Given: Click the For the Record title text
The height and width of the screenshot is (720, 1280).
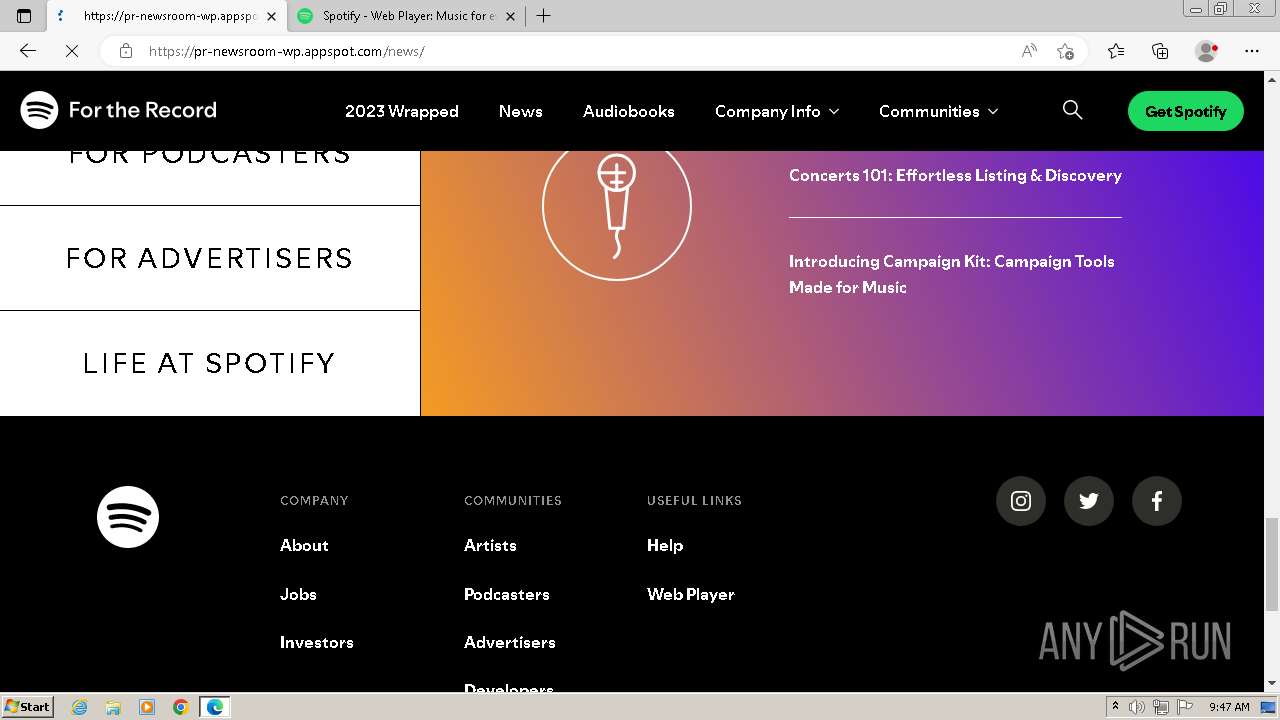Looking at the screenshot, I should (143, 110).
